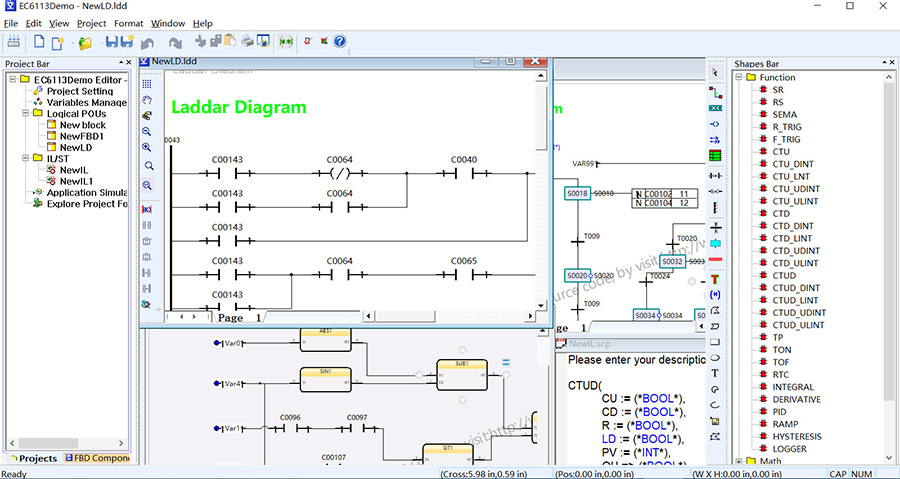Screen dimensions: 900x479
Task: Open the Project menu
Action: pyautogui.click(x=92, y=24)
